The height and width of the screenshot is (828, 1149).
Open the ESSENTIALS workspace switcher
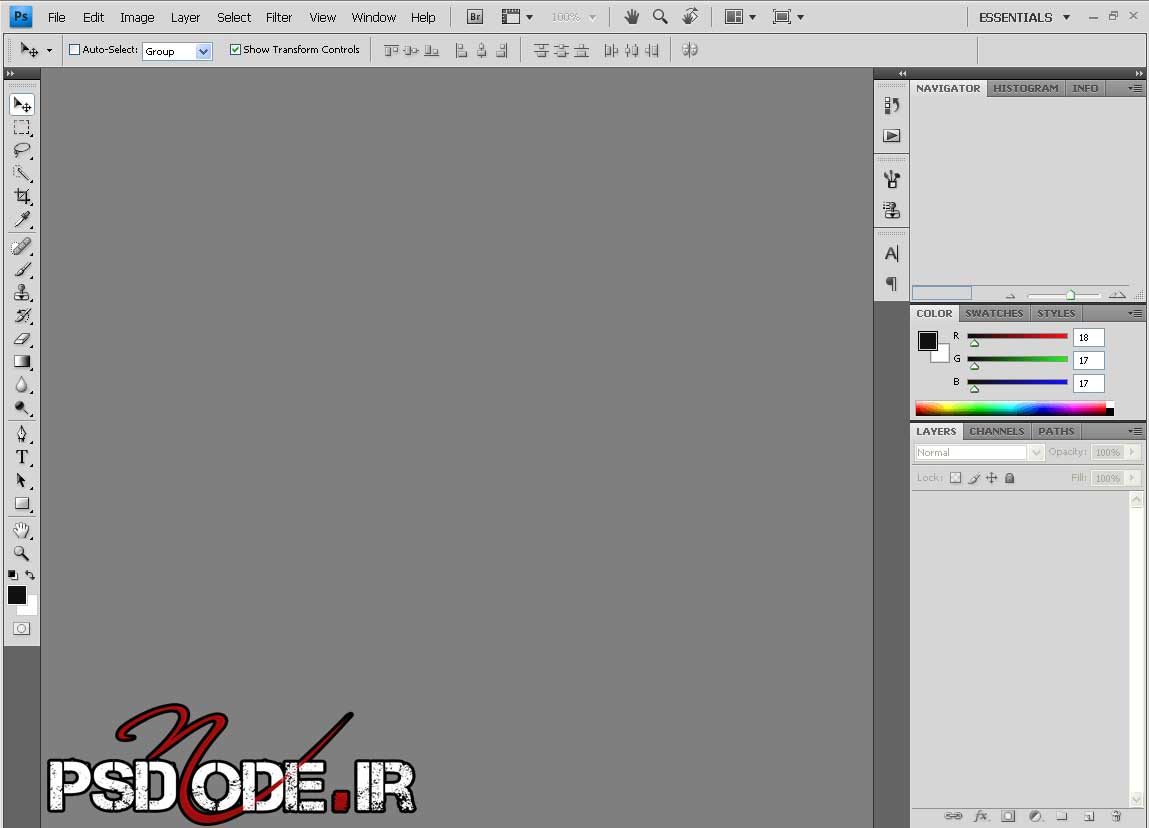1024,17
